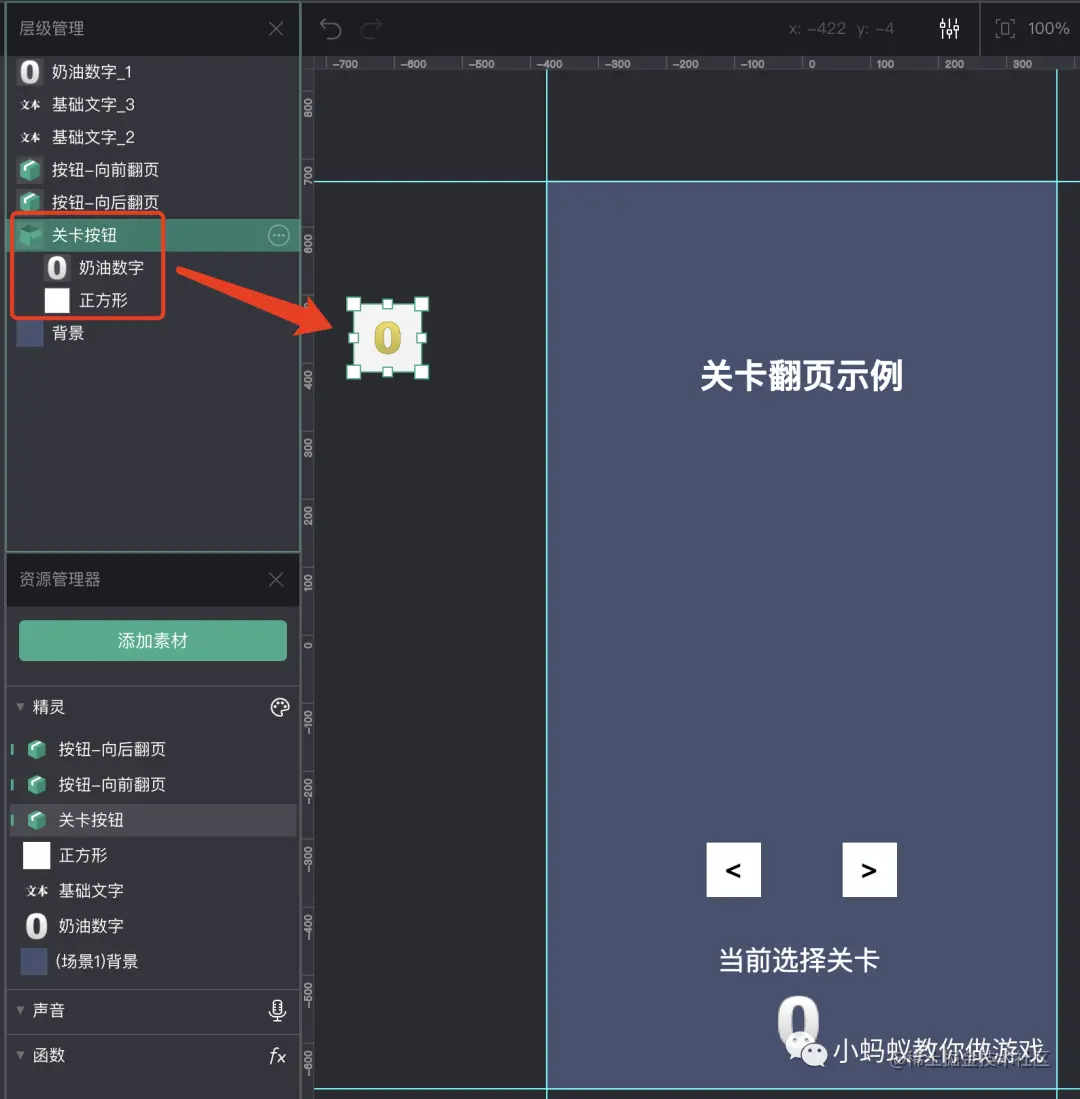Click the fit-to-screen frame icon
This screenshot has height=1099, width=1080.
pyautogui.click(x=1005, y=29)
